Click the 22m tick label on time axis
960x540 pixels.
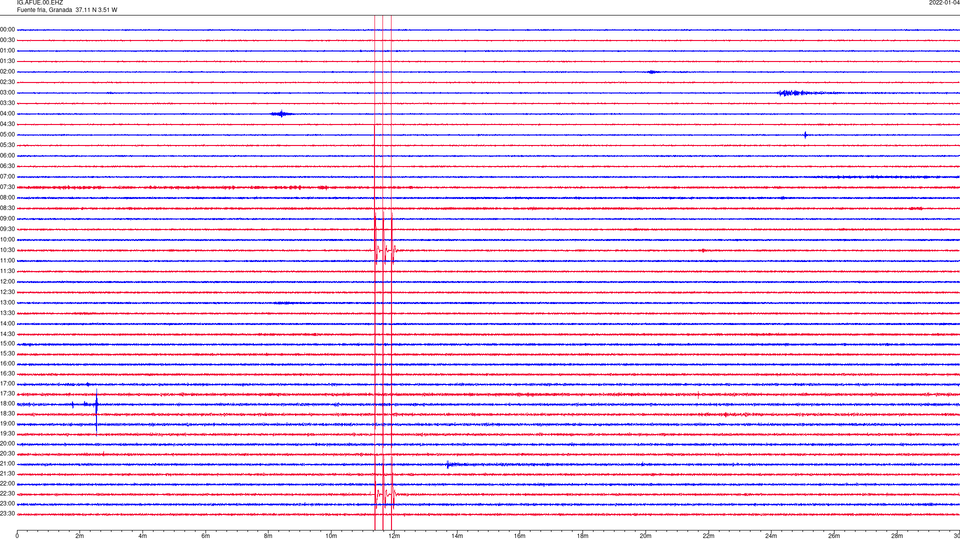[708, 536]
